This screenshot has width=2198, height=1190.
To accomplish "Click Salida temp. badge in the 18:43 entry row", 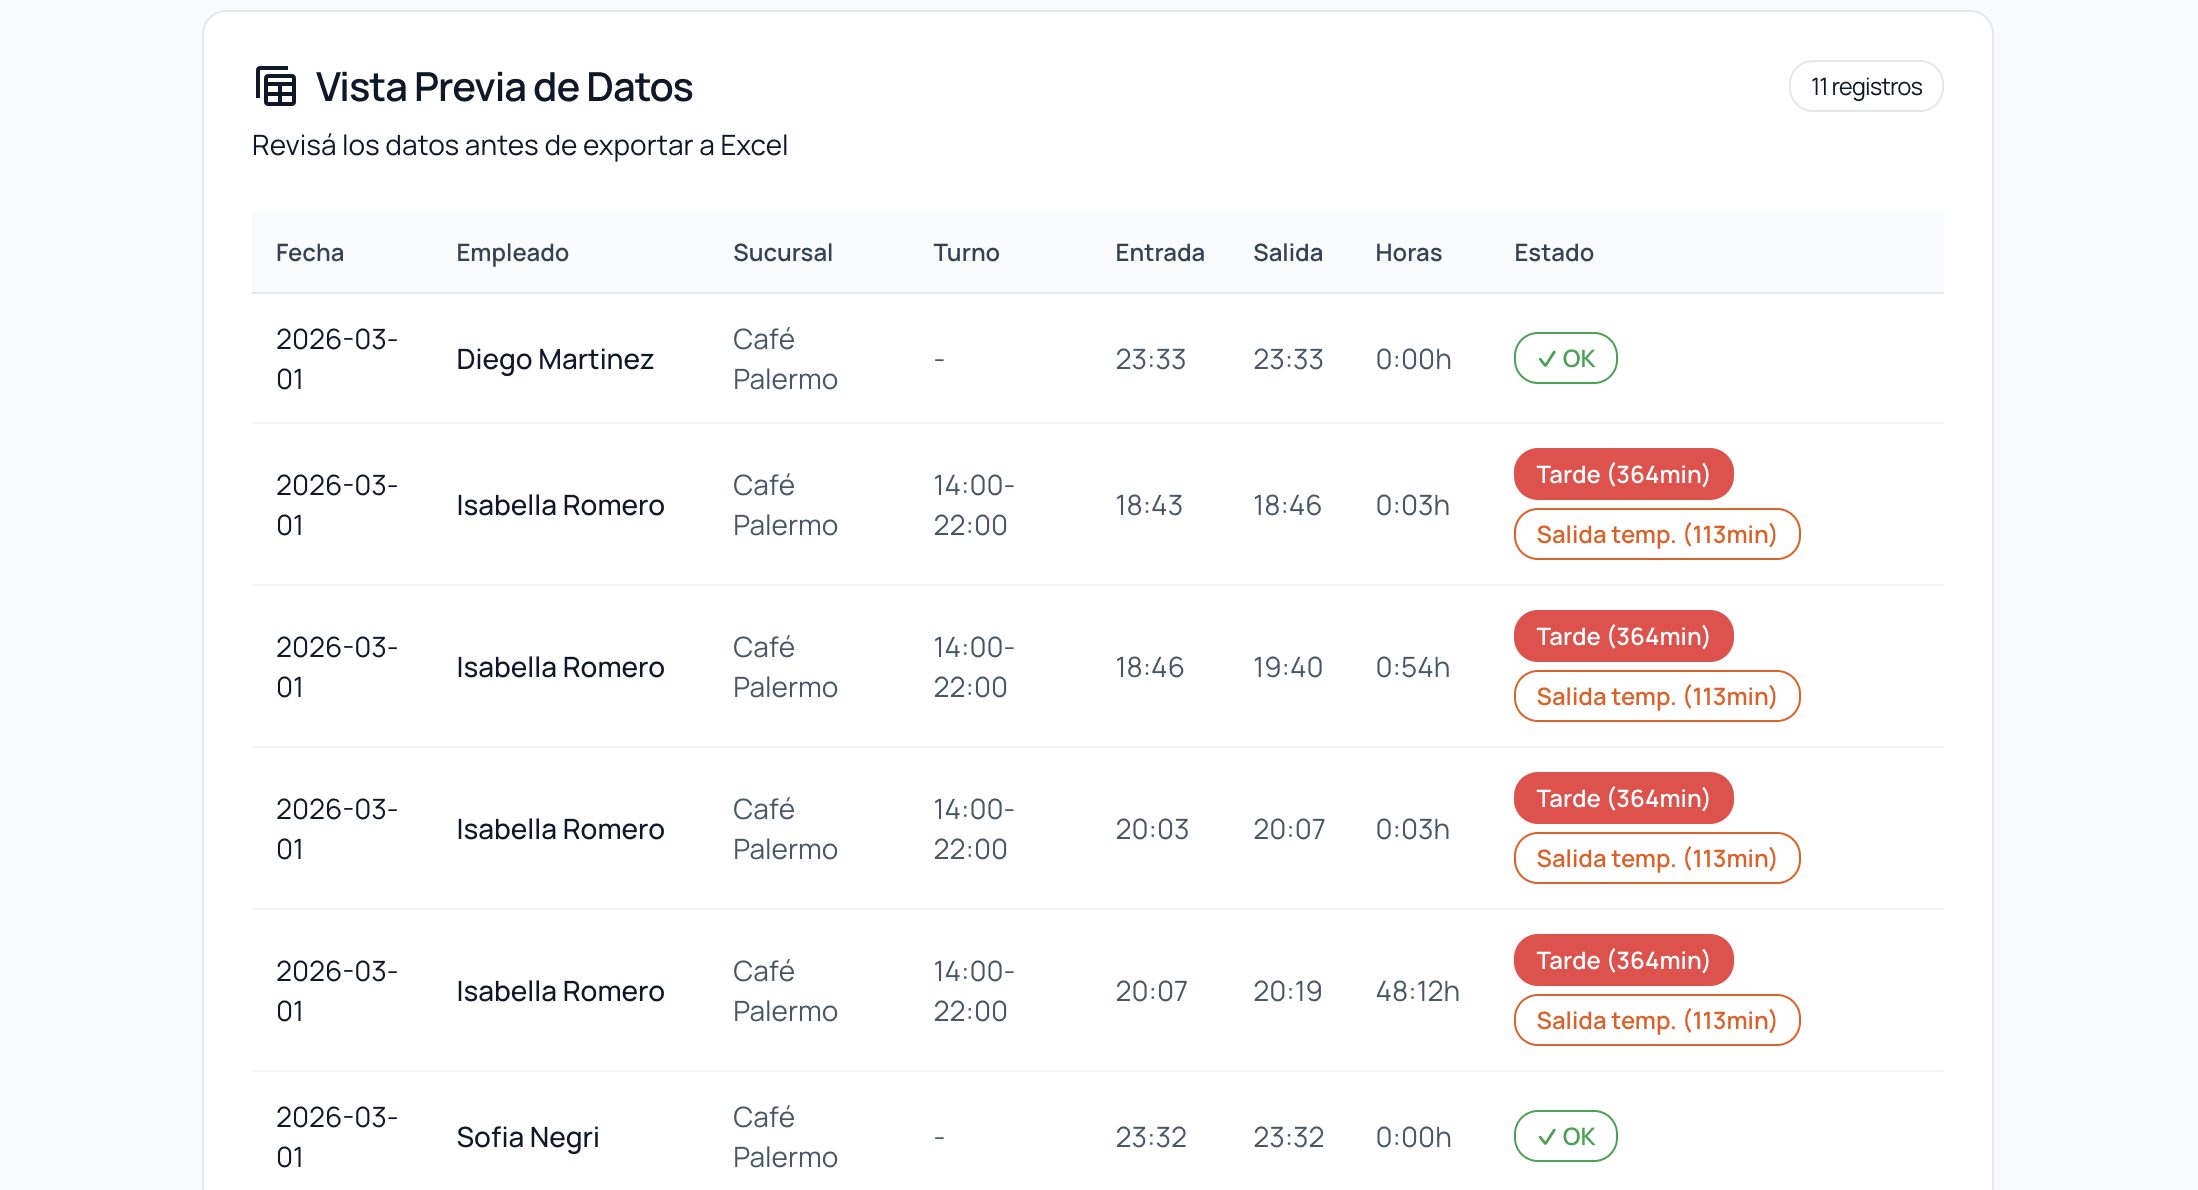I will 1657,534.
